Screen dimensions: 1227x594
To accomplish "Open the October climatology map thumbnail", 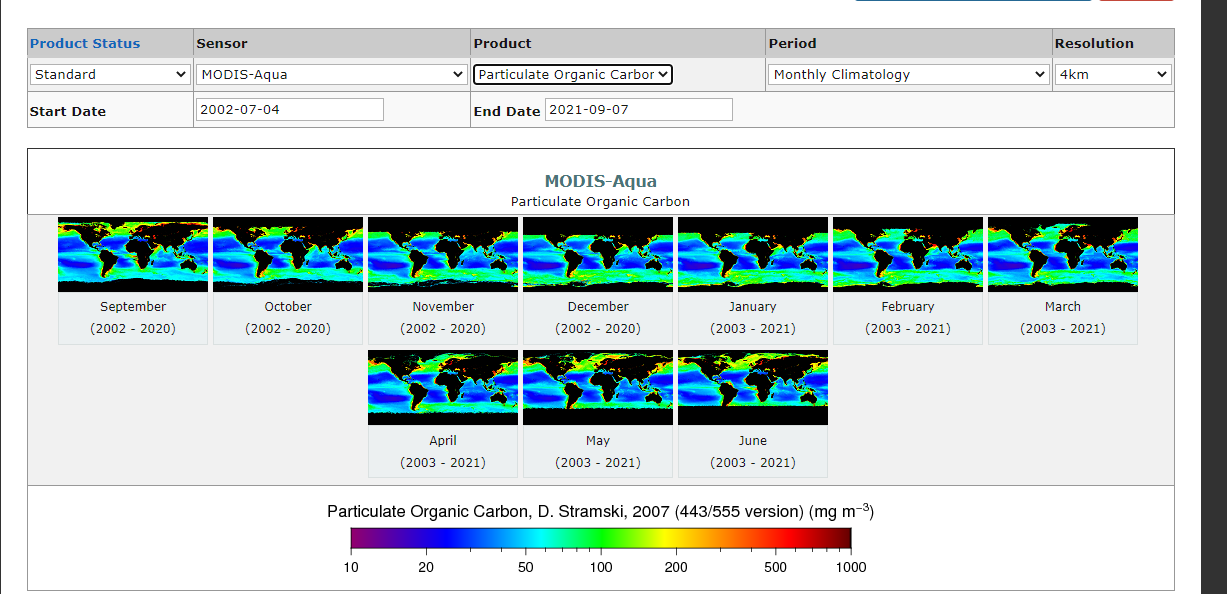I will (x=288, y=254).
